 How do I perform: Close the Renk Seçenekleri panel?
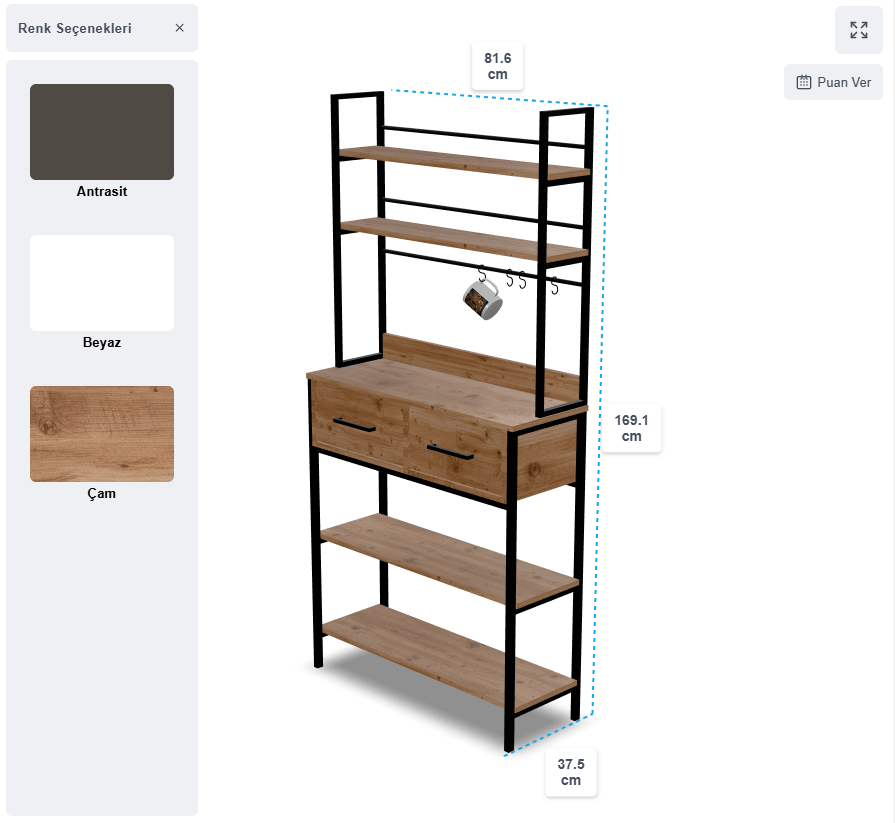click(x=179, y=28)
